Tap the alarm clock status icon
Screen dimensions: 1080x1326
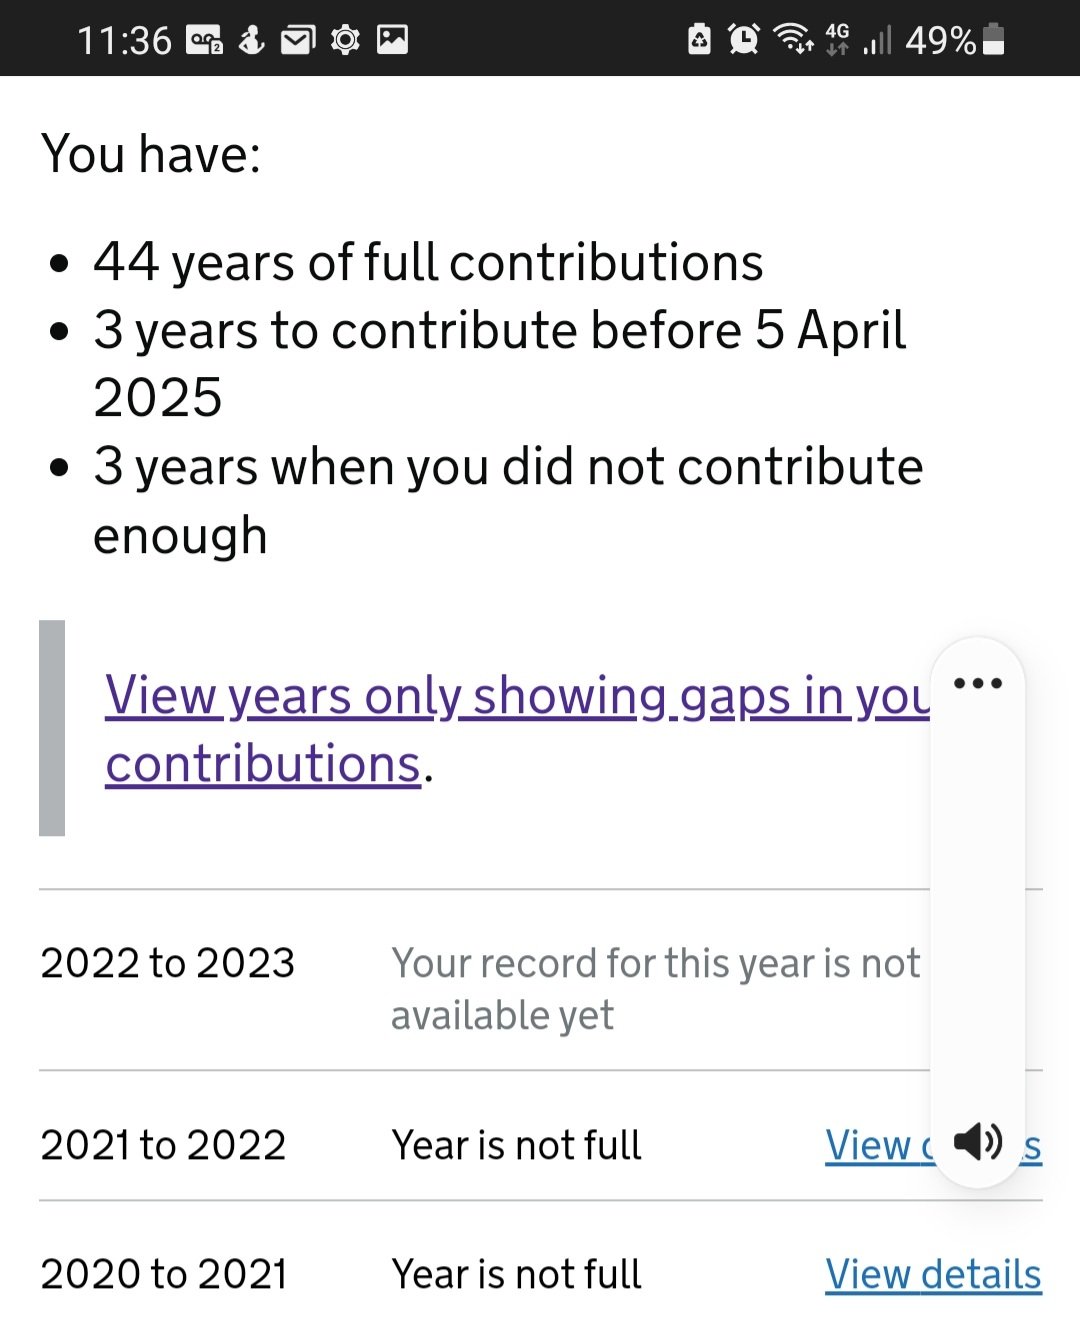tap(744, 40)
